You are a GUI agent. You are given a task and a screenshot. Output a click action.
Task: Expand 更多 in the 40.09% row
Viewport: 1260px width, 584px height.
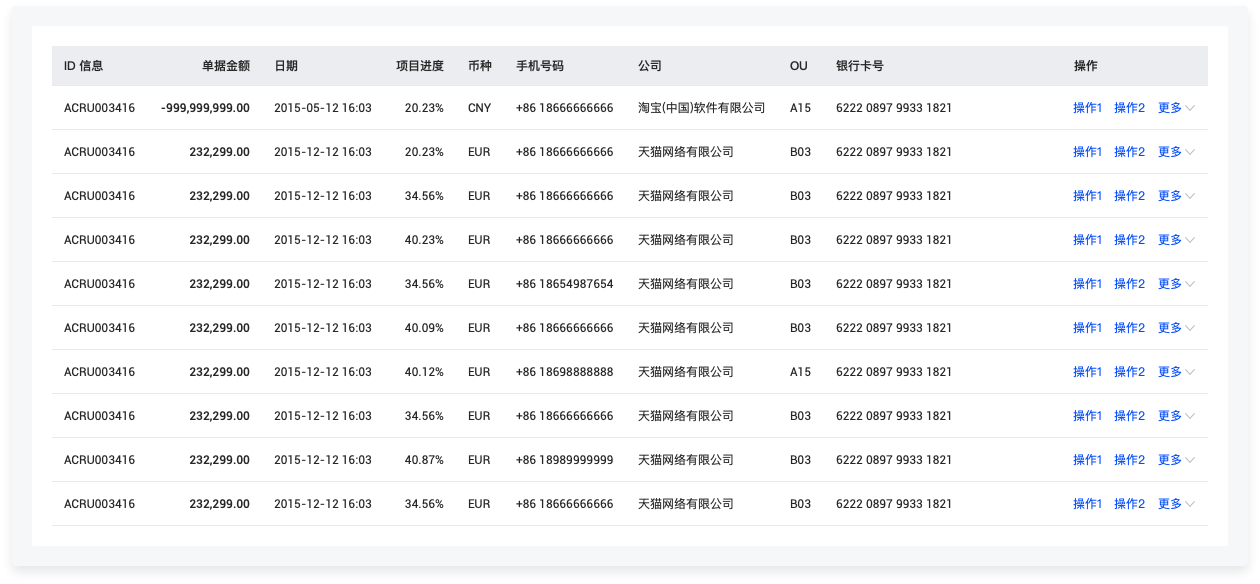click(x=1176, y=328)
